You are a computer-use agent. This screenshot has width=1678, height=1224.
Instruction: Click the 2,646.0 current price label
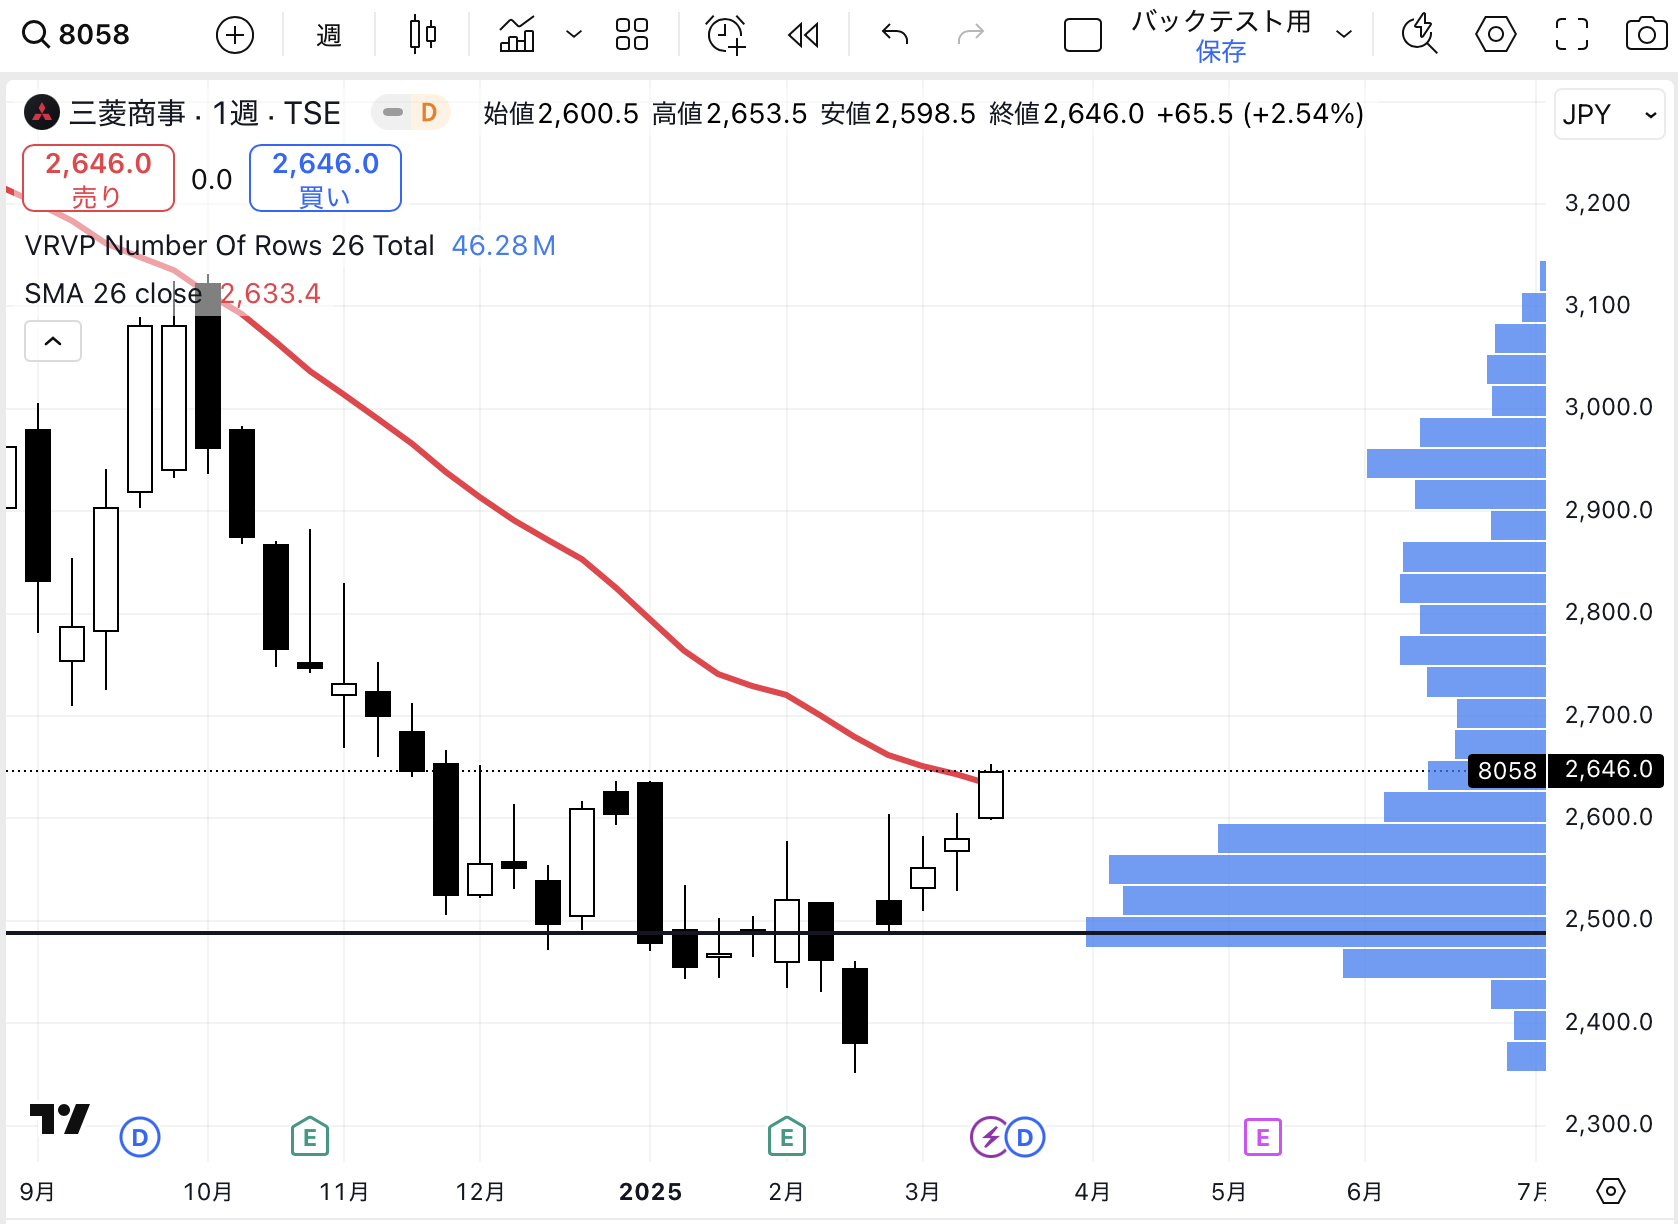coord(1608,770)
